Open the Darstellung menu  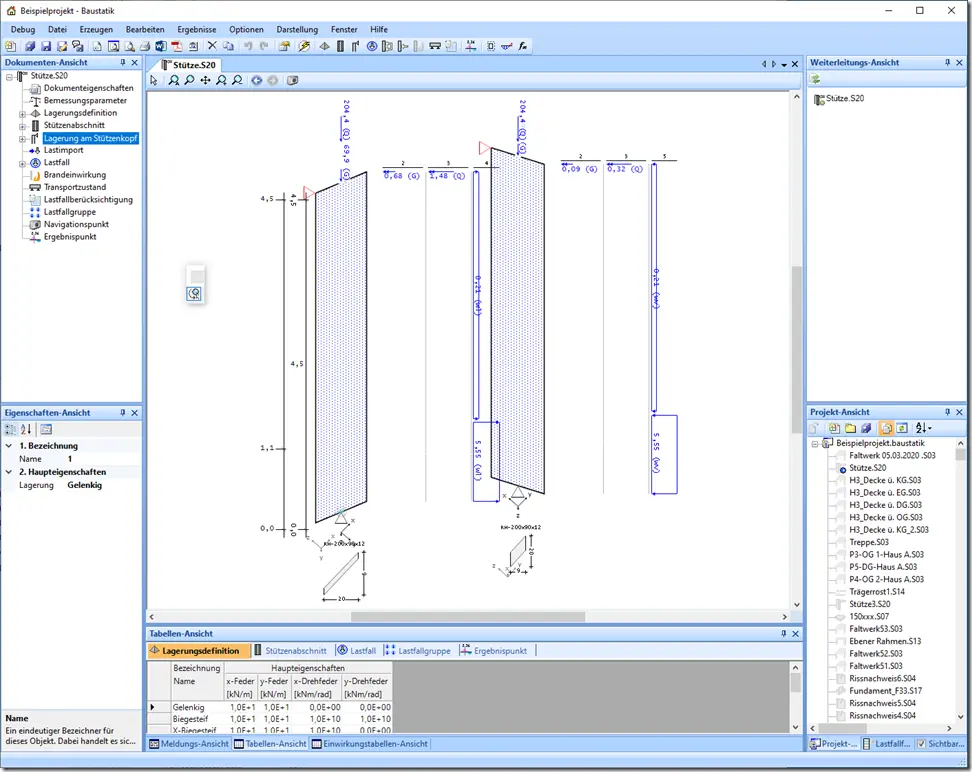click(x=297, y=29)
